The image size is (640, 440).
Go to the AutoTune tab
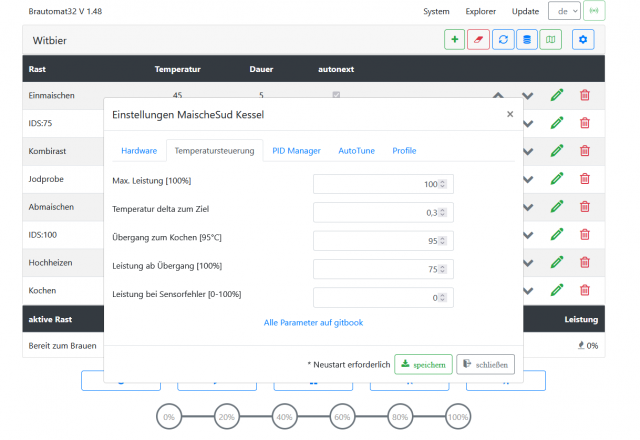pyautogui.click(x=356, y=151)
